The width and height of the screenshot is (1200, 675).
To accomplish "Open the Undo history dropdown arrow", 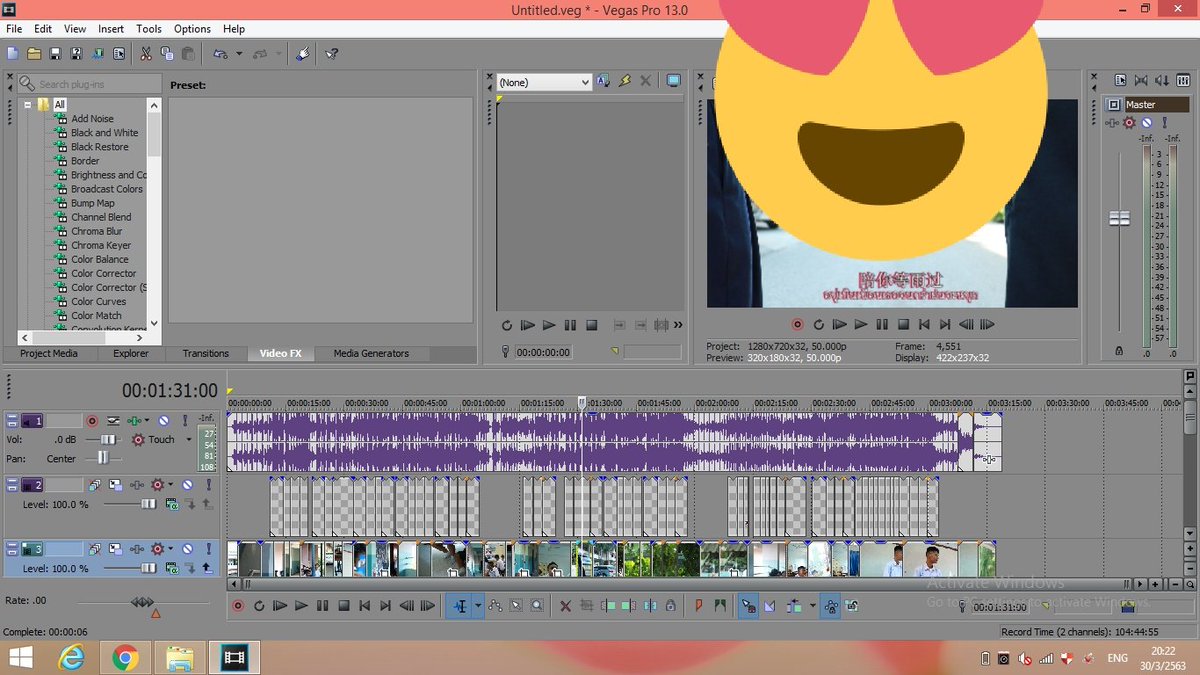I will coord(239,54).
